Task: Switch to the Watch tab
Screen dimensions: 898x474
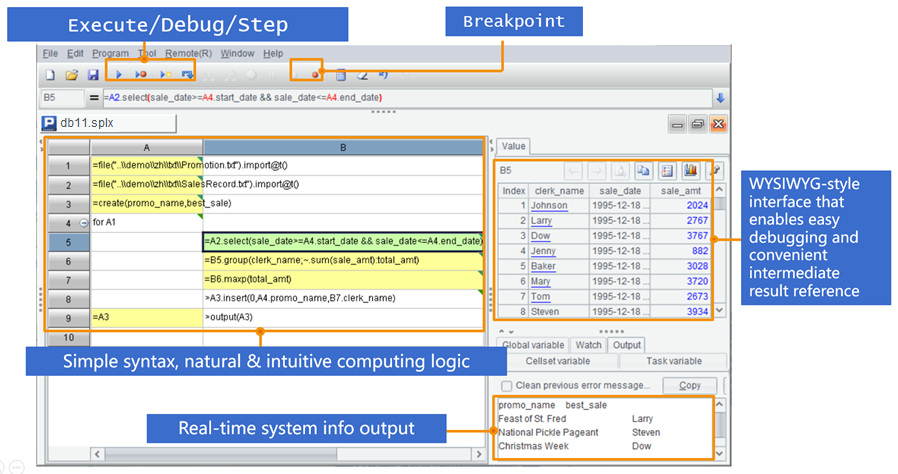Action: [589, 345]
